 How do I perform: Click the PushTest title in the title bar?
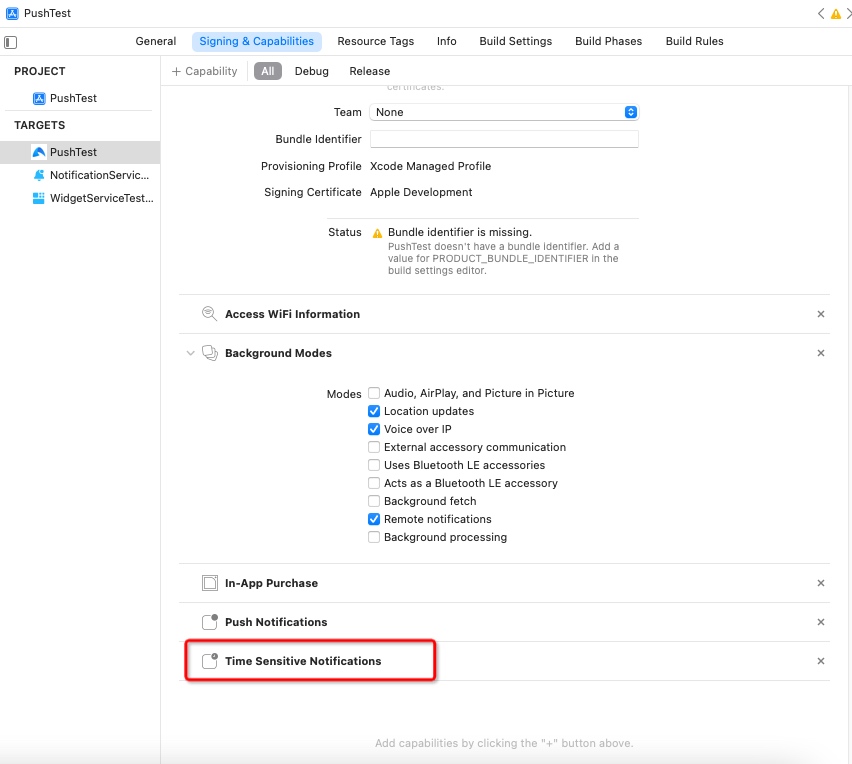point(47,14)
